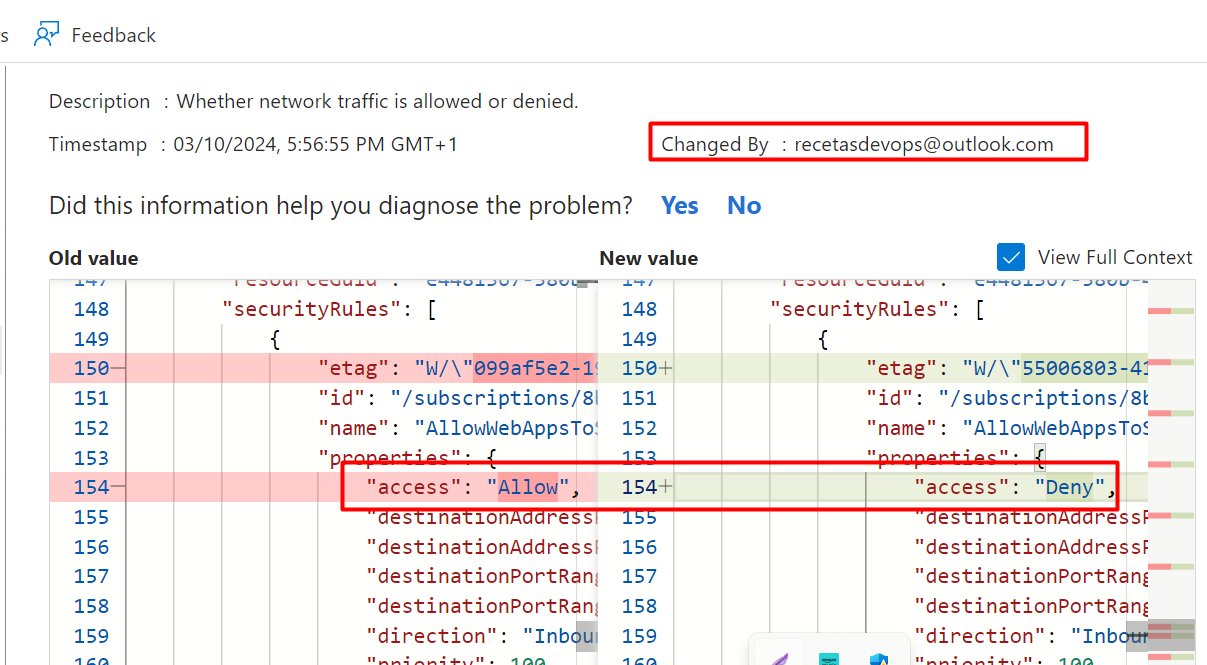
Task: Click line number 148 in new pane
Action: 639,309
